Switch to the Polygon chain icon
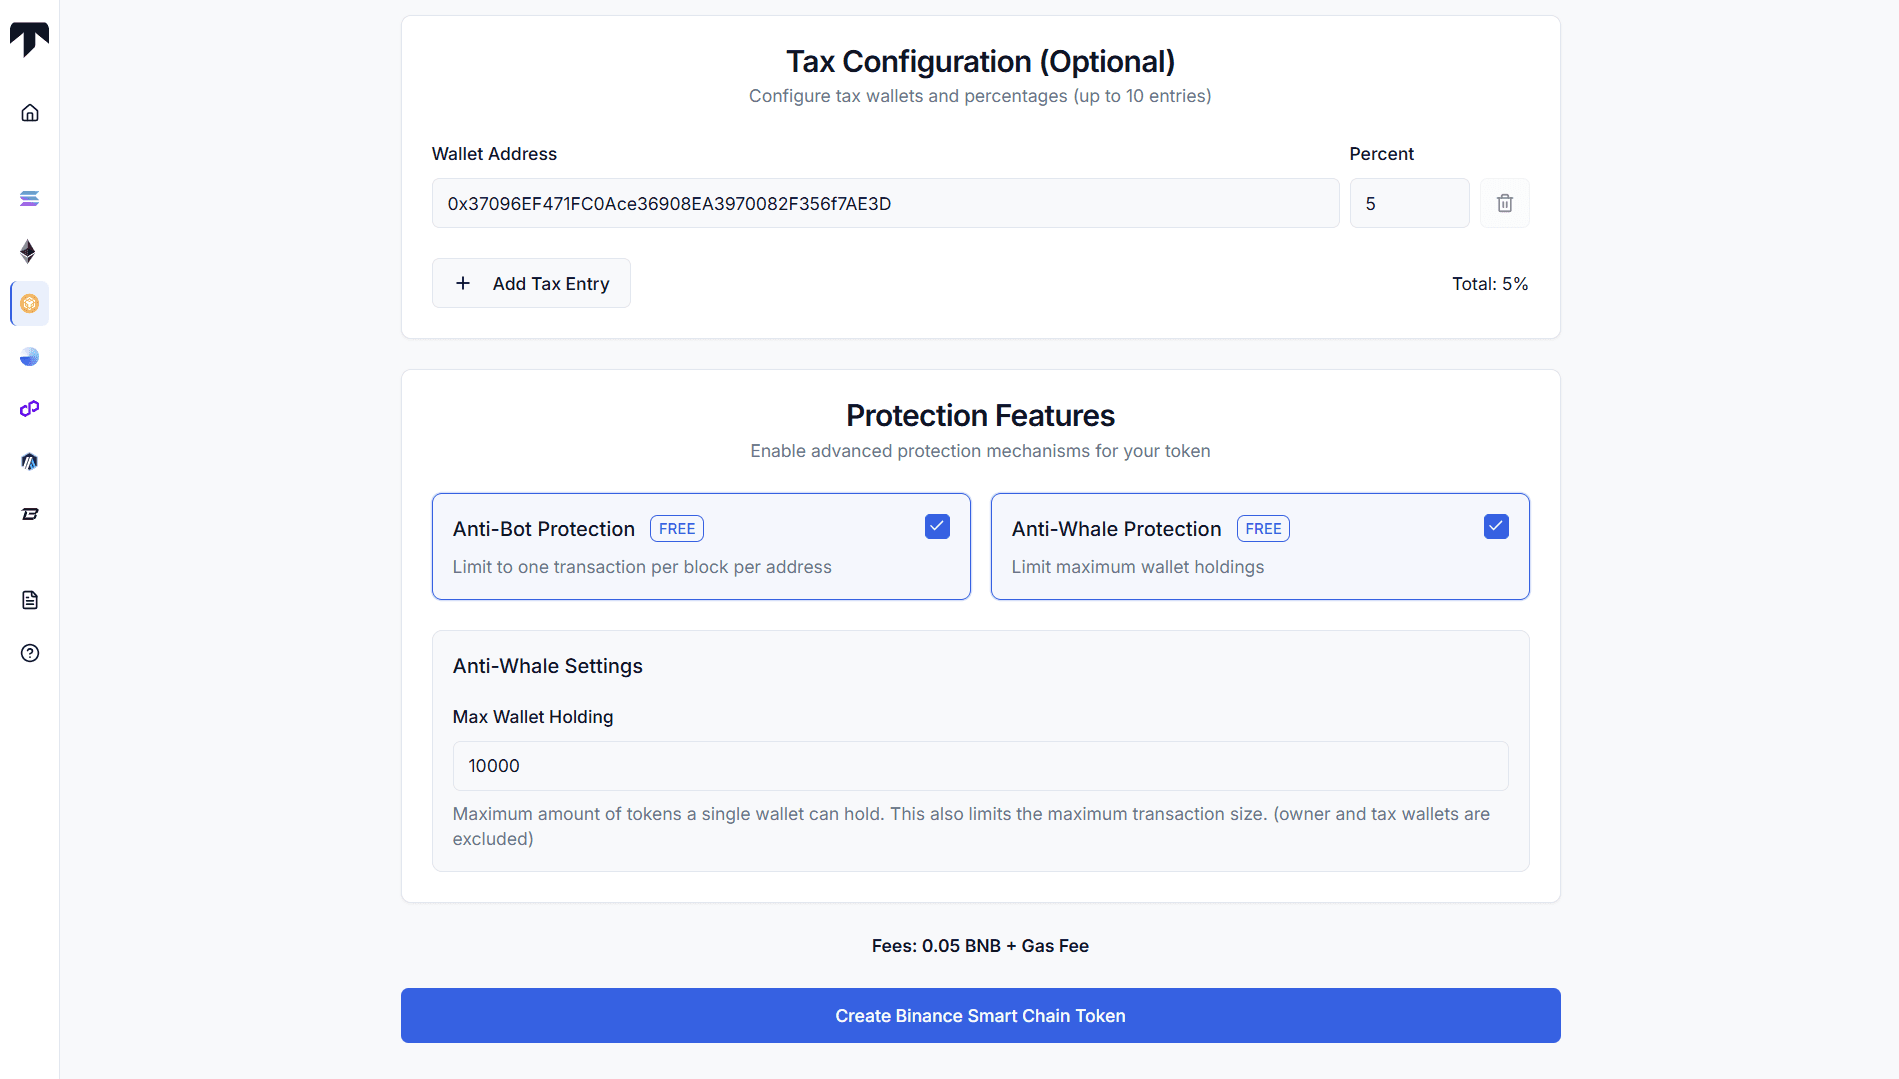The width and height of the screenshot is (1899, 1079). pyautogui.click(x=30, y=409)
